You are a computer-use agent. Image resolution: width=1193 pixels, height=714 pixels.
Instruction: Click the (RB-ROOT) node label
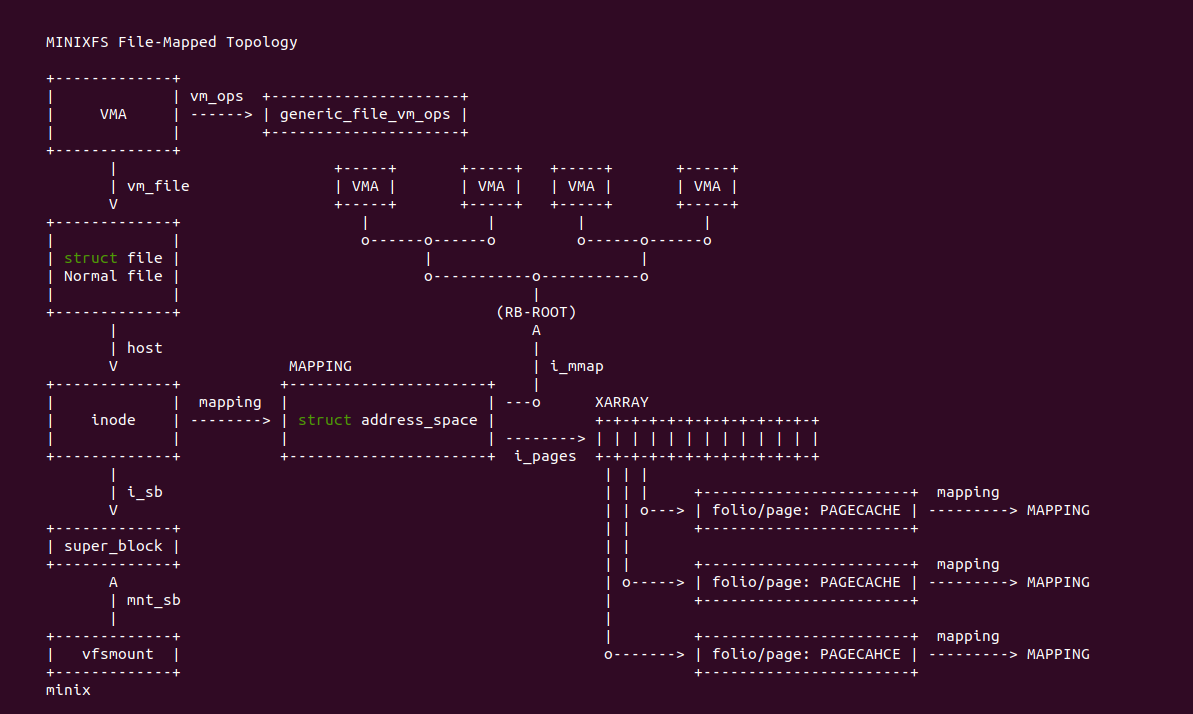click(536, 312)
